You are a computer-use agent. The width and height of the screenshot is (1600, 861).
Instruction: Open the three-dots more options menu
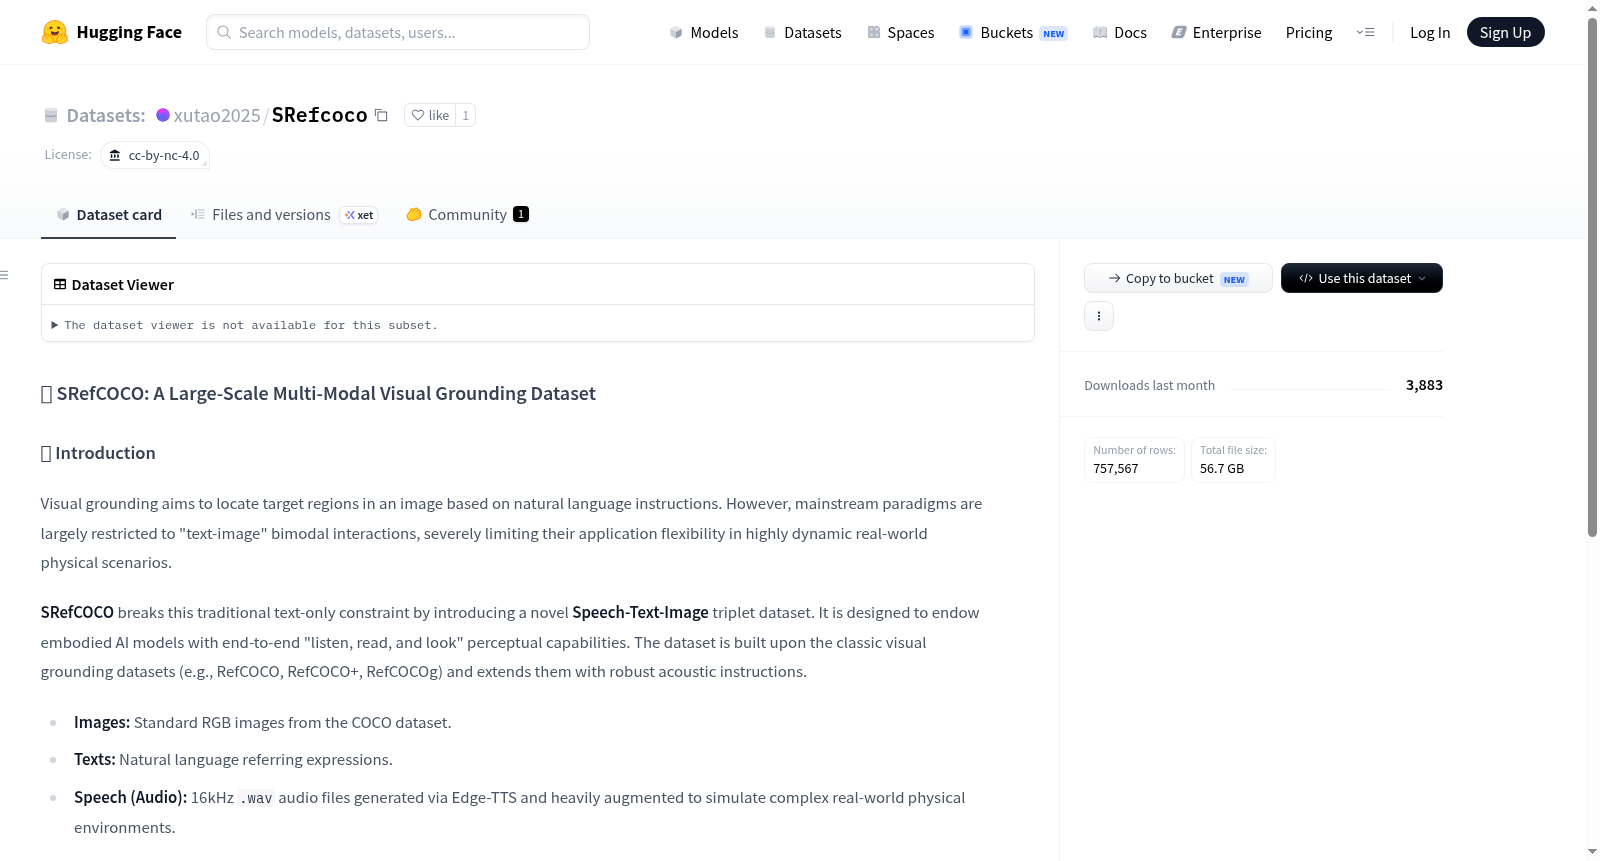tap(1099, 316)
